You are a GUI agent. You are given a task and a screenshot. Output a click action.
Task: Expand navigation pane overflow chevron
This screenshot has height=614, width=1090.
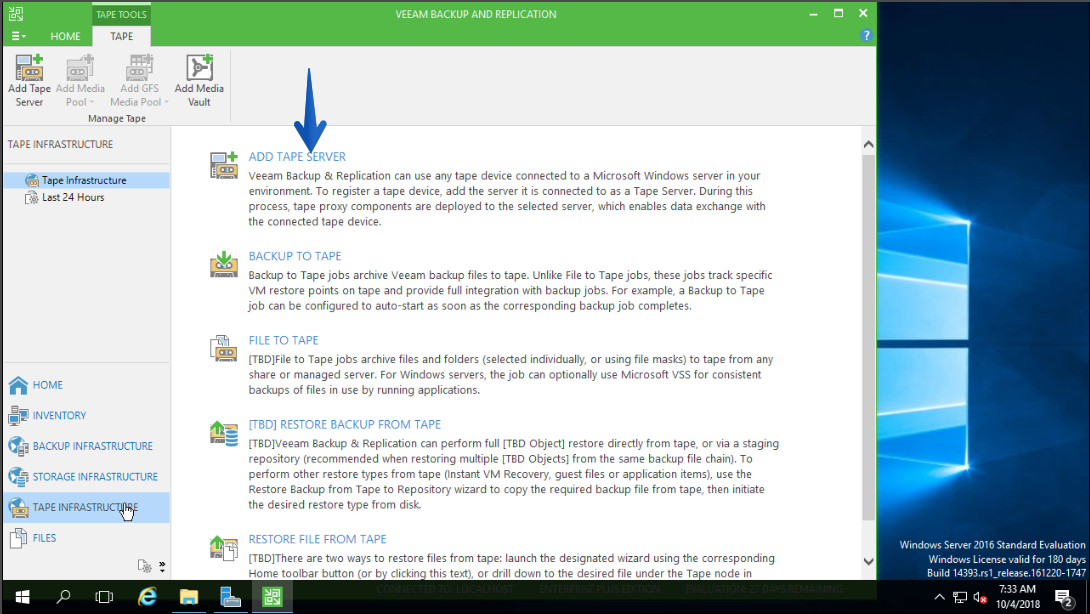[x=162, y=567]
